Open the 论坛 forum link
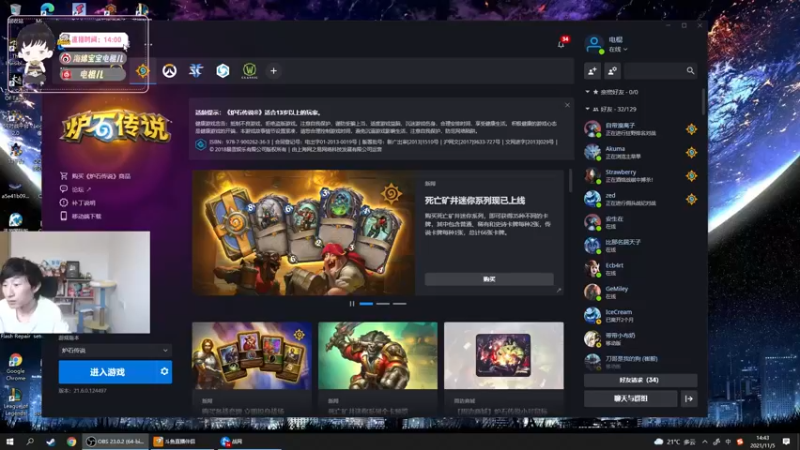Viewport: 800px width, 450px height. click(x=76, y=189)
